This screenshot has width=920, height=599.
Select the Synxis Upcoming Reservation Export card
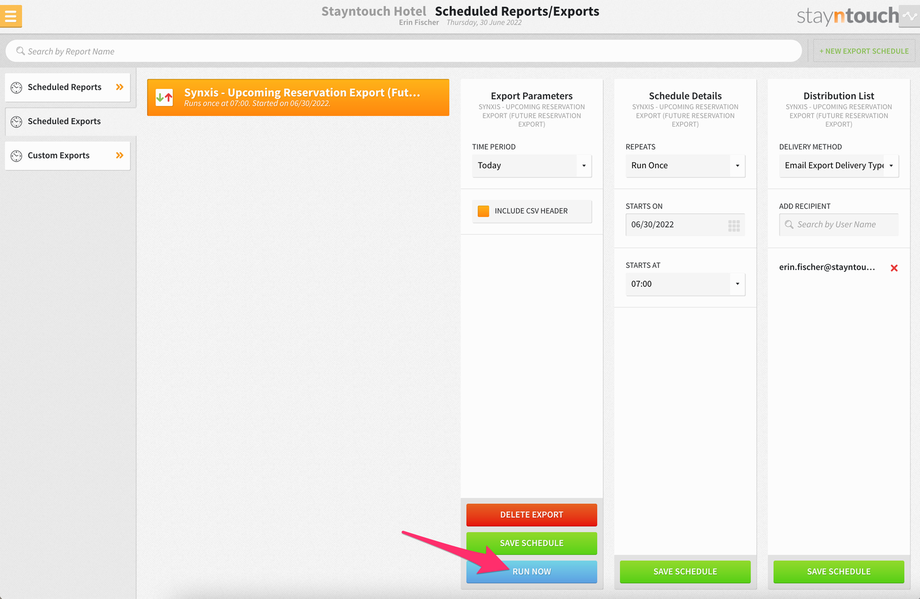point(298,97)
